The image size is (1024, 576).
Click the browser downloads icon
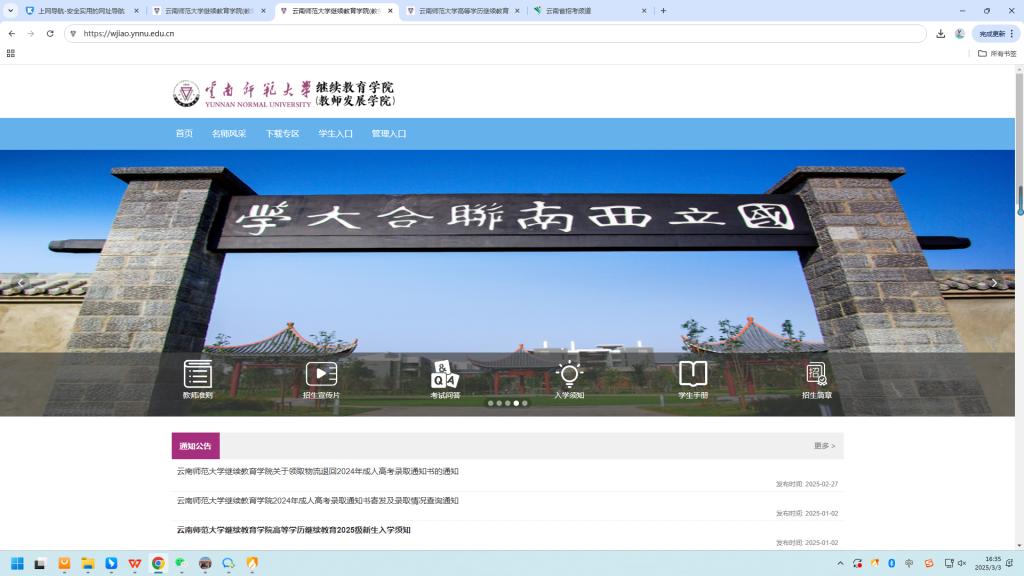coord(940,33)
